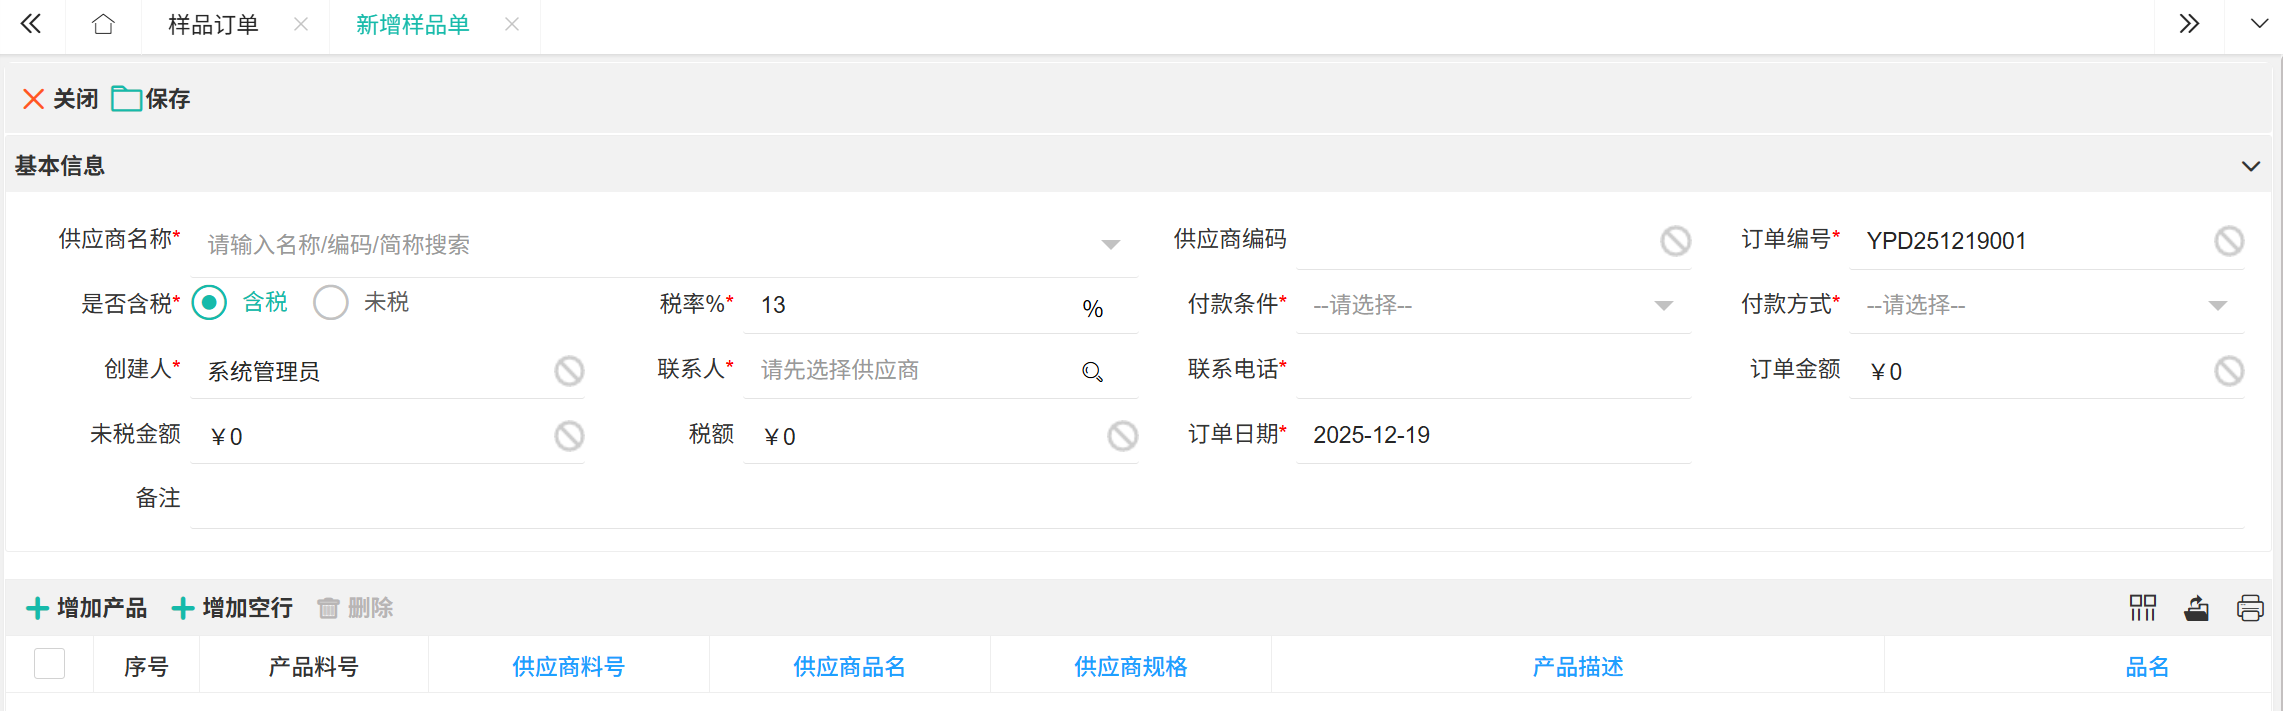
Task: Open the tab list dropdown arrow
Action: [2258, 25]
